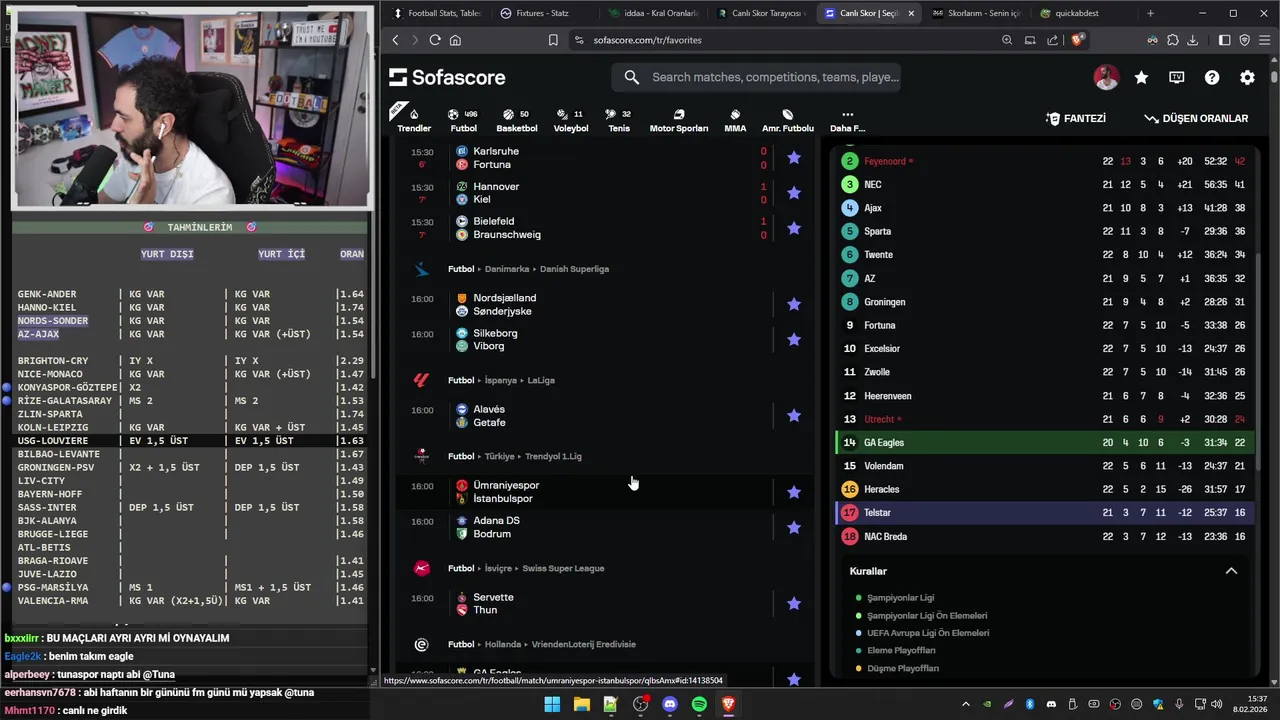The width and height of the screenshot is (1280, 720).
Task: Expand the Daha F... more sports menu
Action: [847, 120]
